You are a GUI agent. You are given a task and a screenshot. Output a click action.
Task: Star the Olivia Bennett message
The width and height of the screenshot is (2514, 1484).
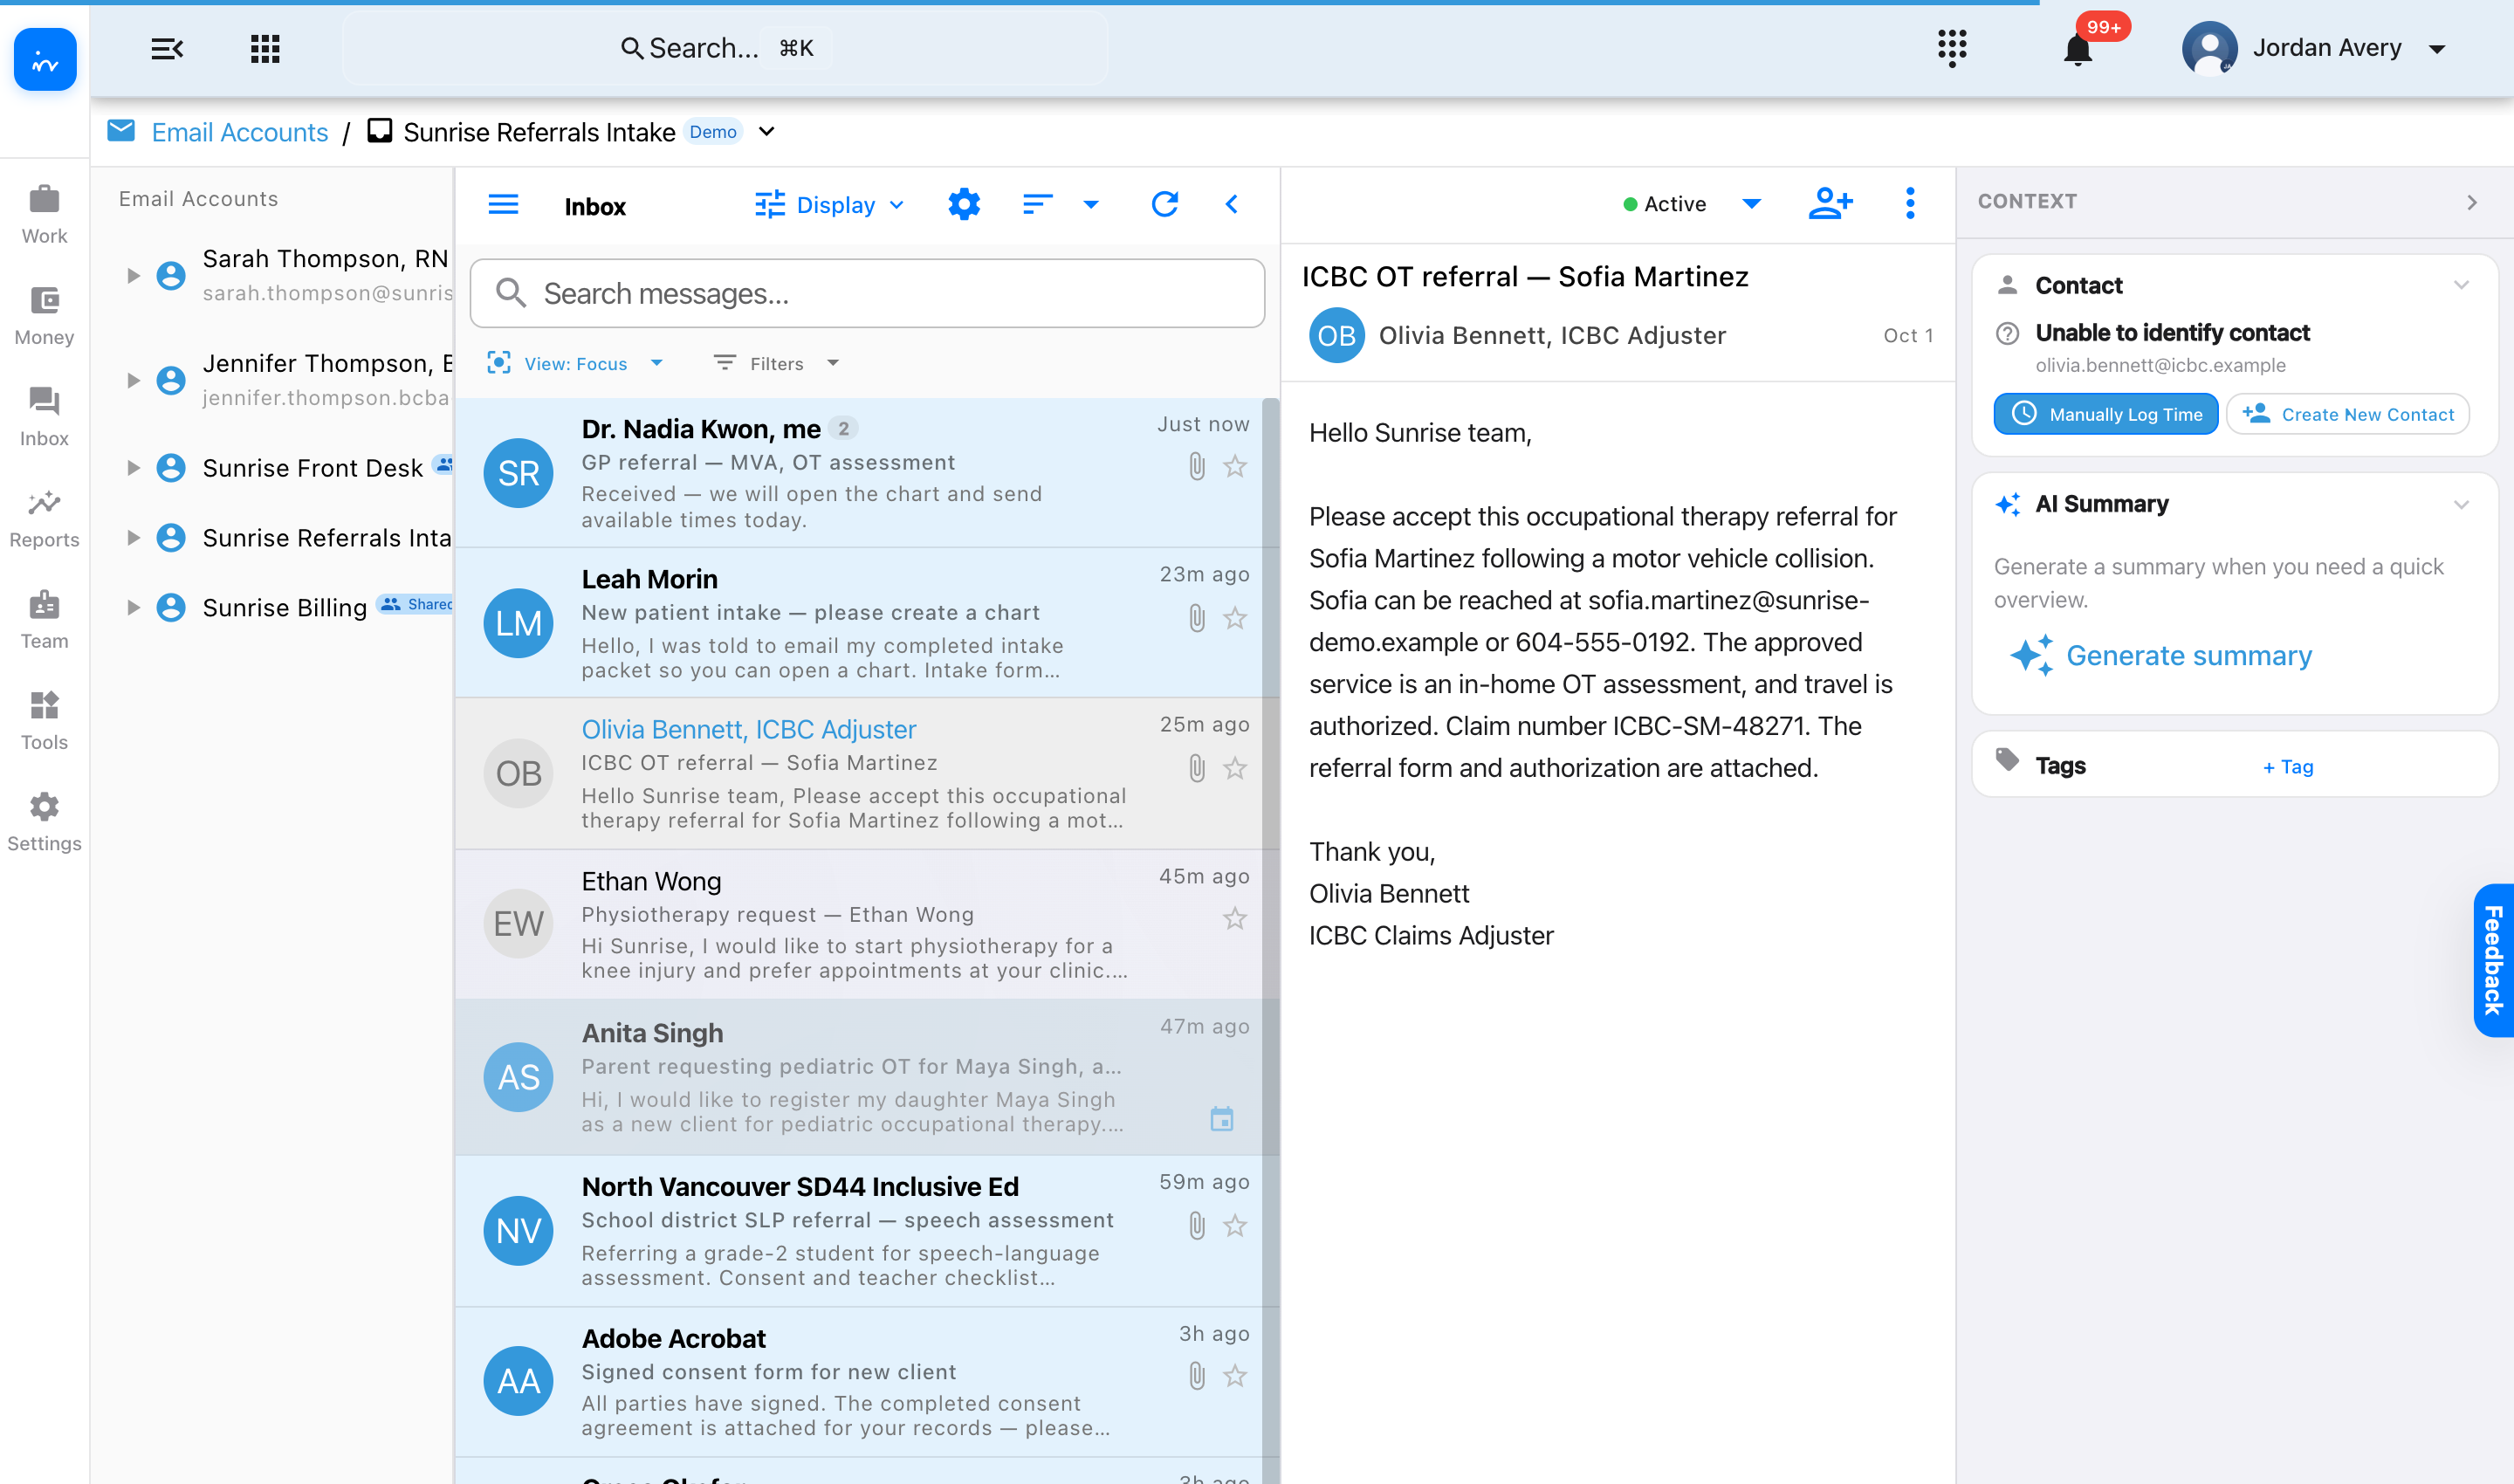coord(1235,768)
